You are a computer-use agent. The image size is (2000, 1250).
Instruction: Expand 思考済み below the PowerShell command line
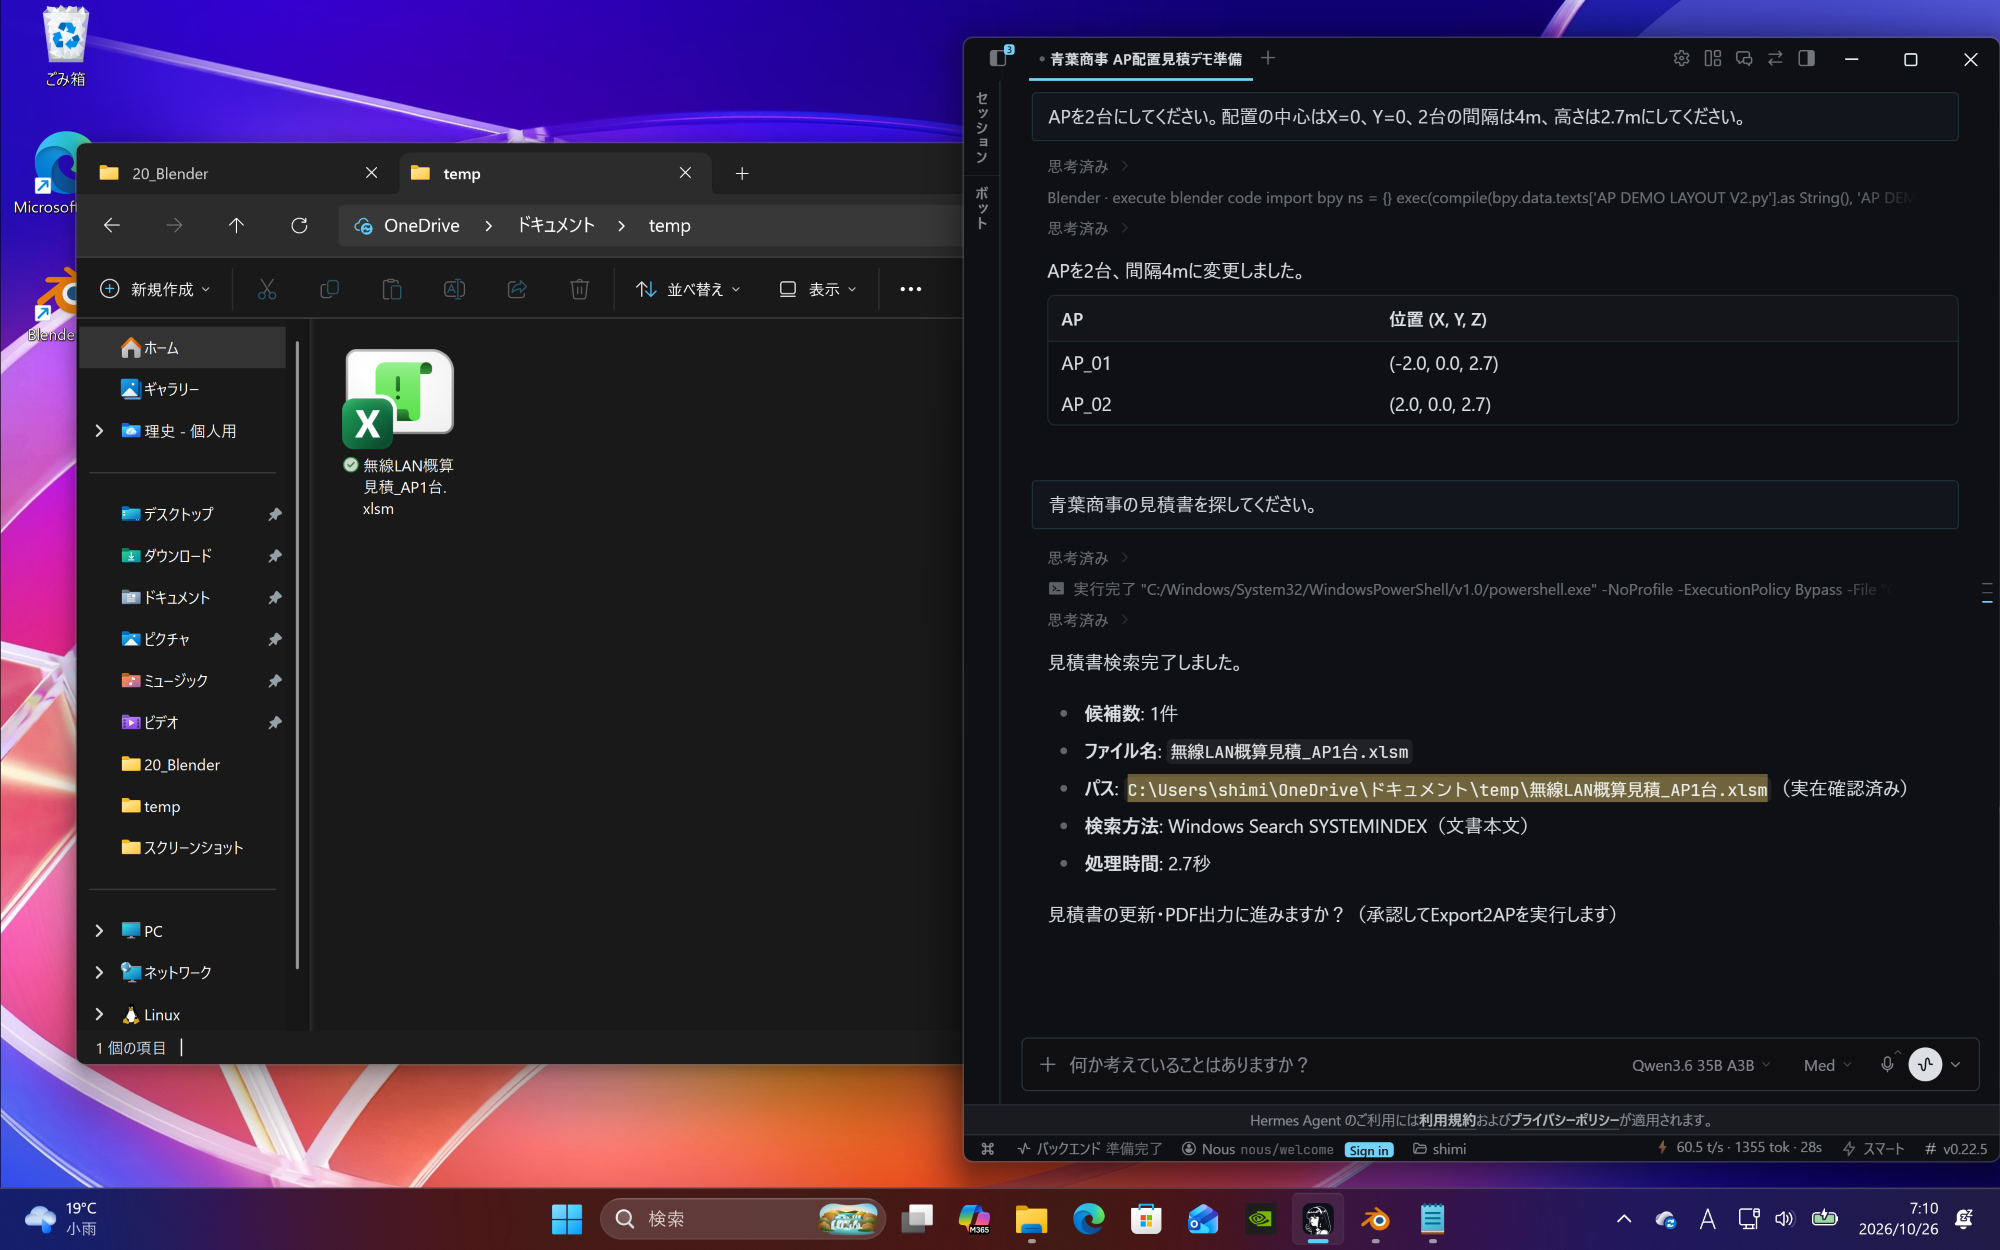1087,620
